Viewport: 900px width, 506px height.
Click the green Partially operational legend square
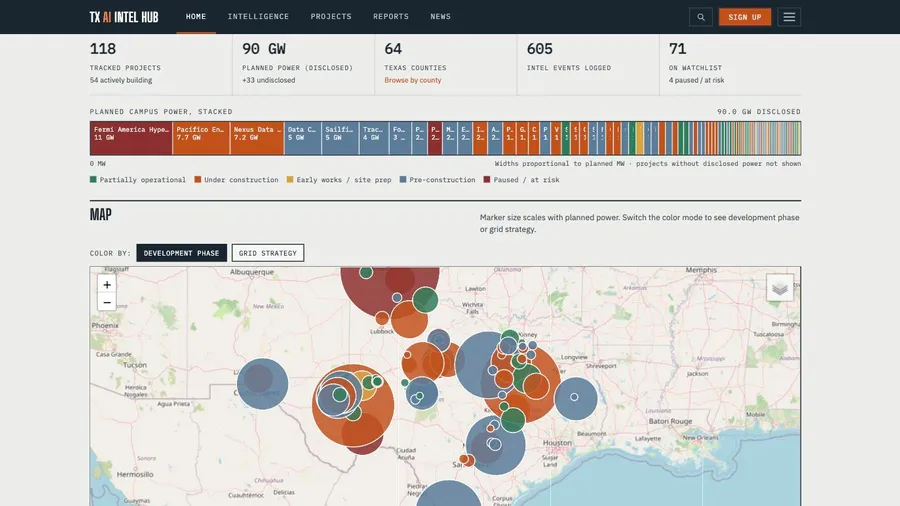pyautogui.click(x=93, y=180)
